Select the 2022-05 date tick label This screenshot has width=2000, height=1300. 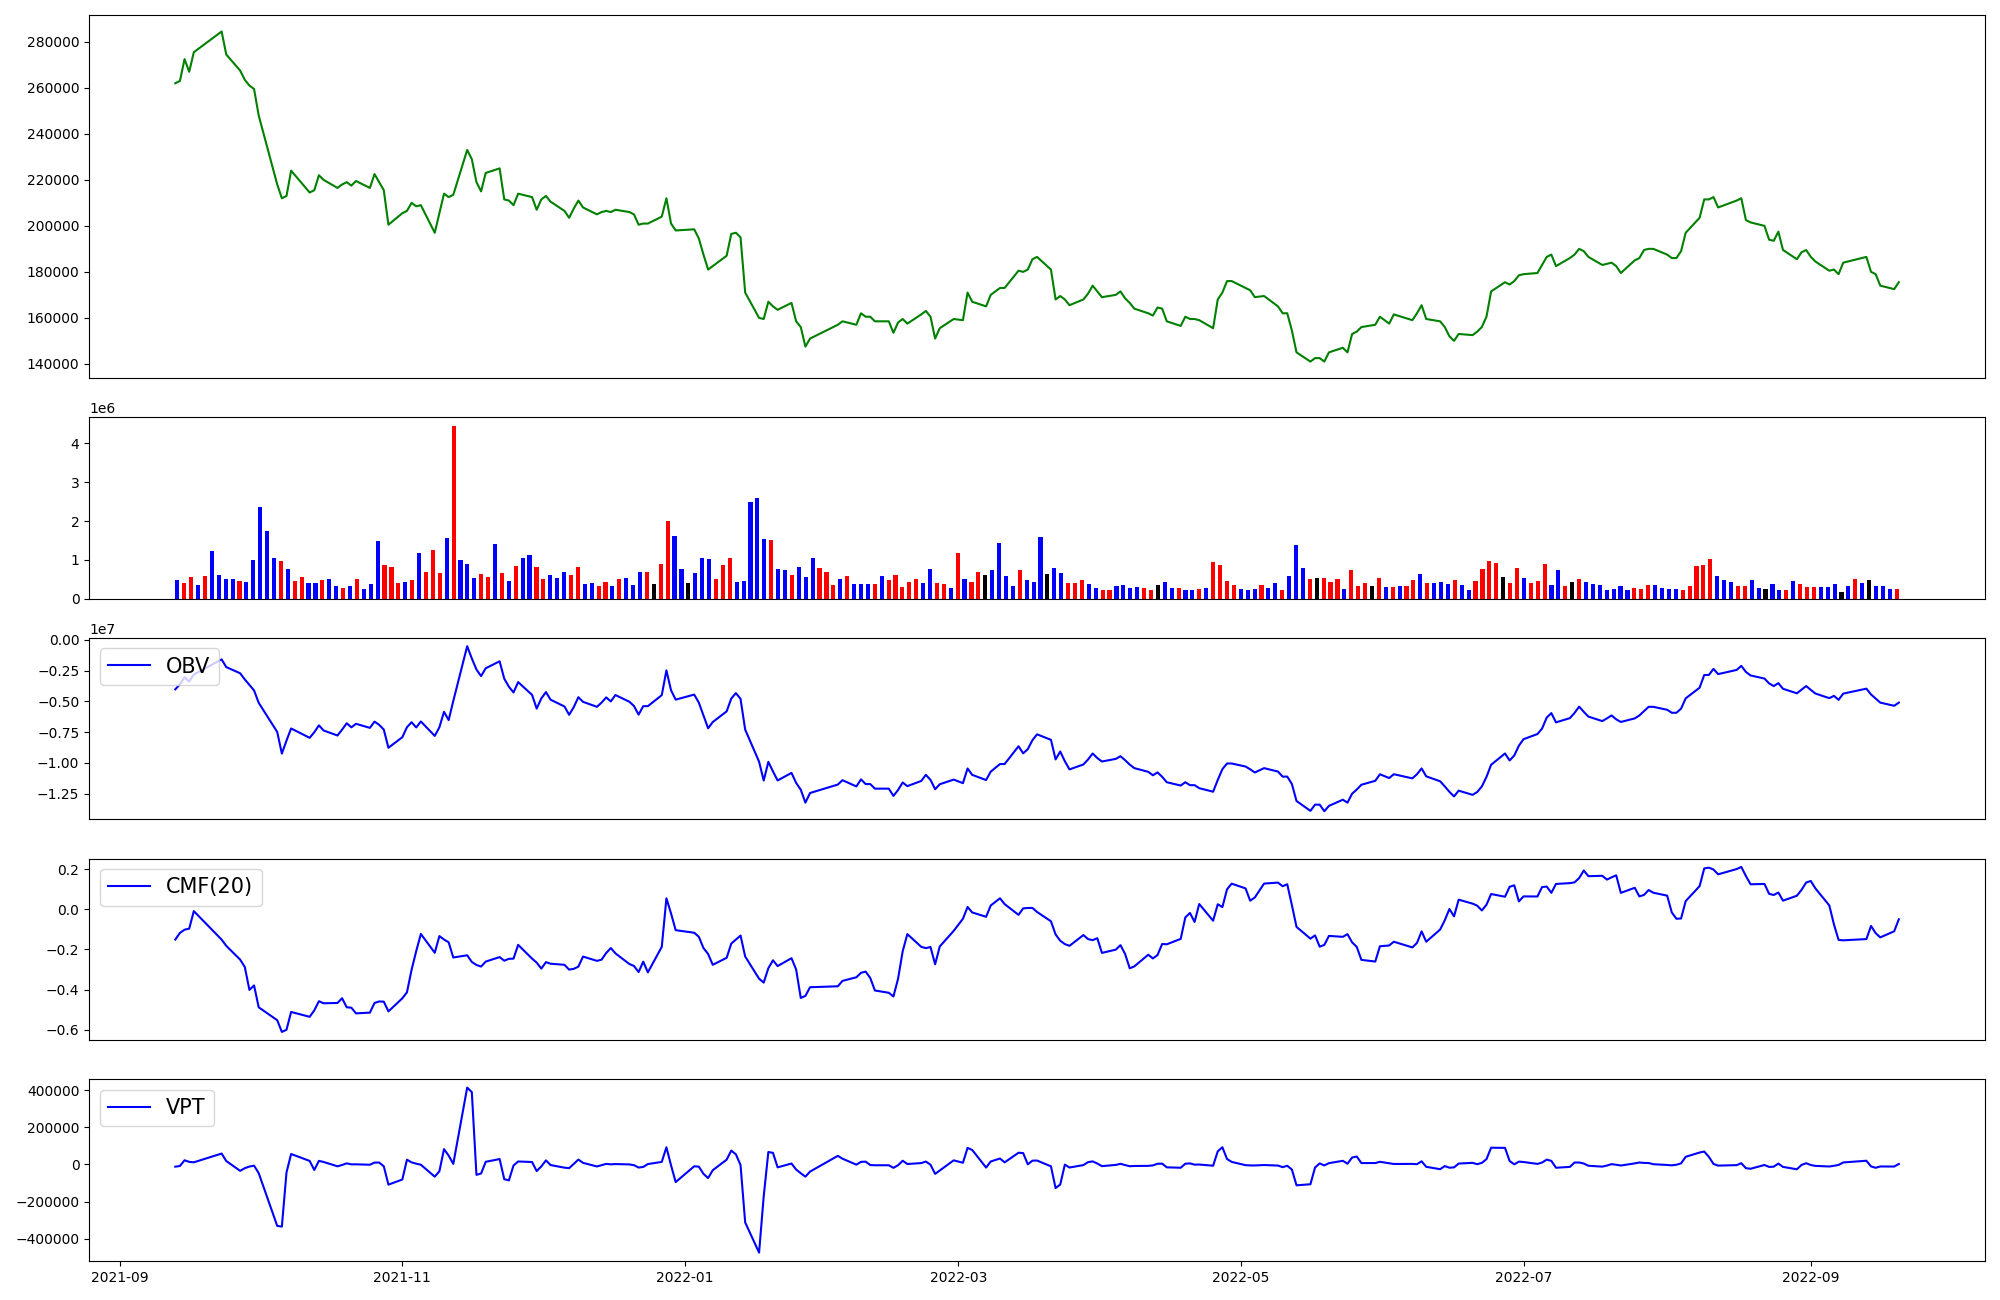pyautogui.click(x=1241, y=1276)
